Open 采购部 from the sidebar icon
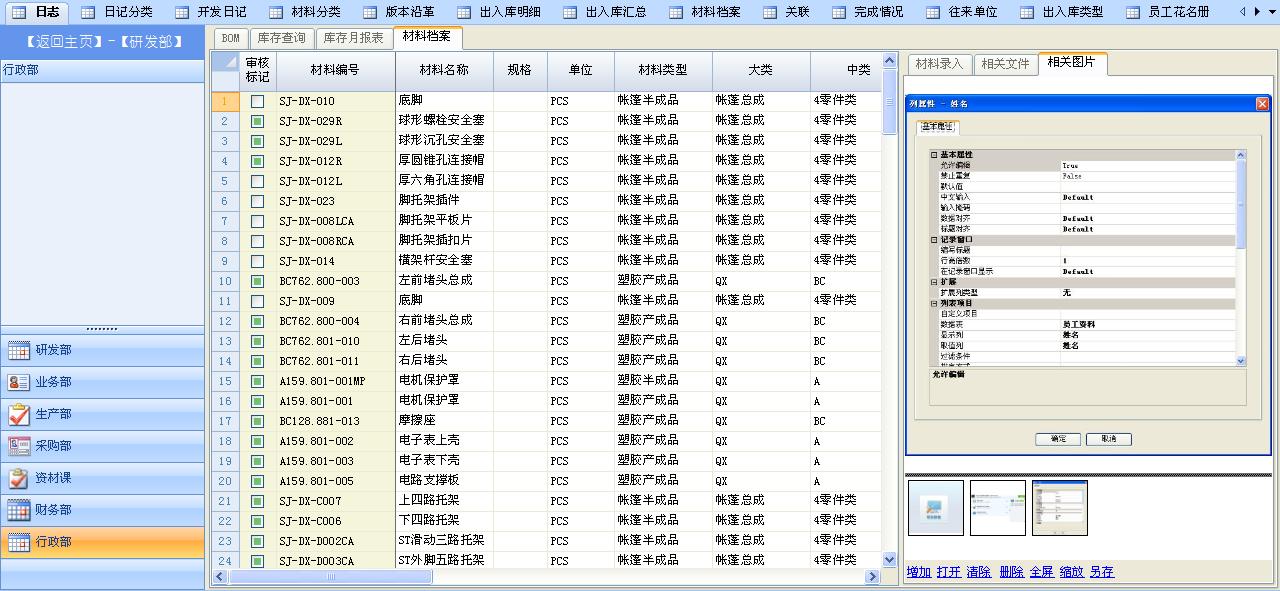 click(19, 446)
